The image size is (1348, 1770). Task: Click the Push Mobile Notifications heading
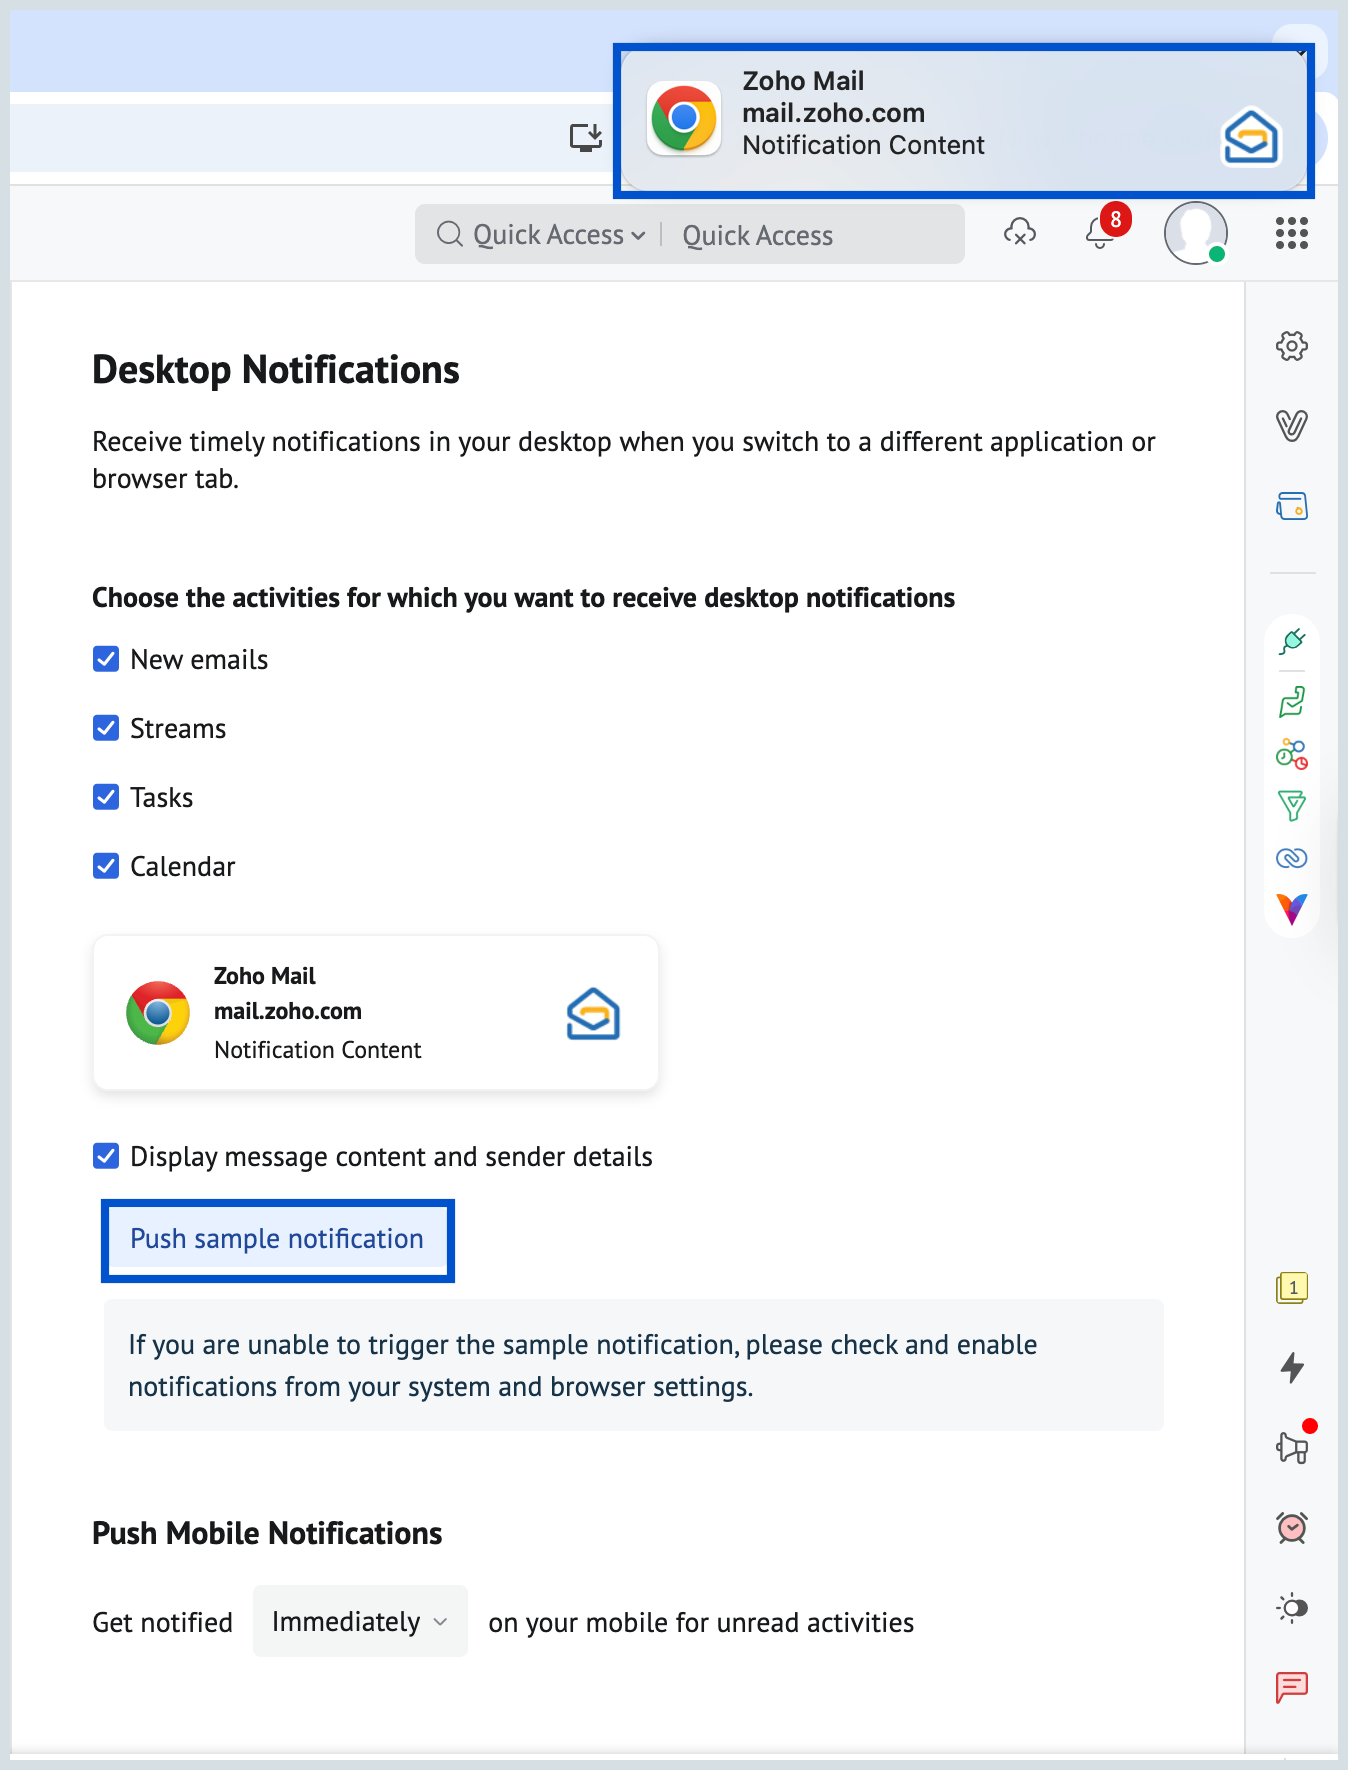click(x=267, y=1533)
